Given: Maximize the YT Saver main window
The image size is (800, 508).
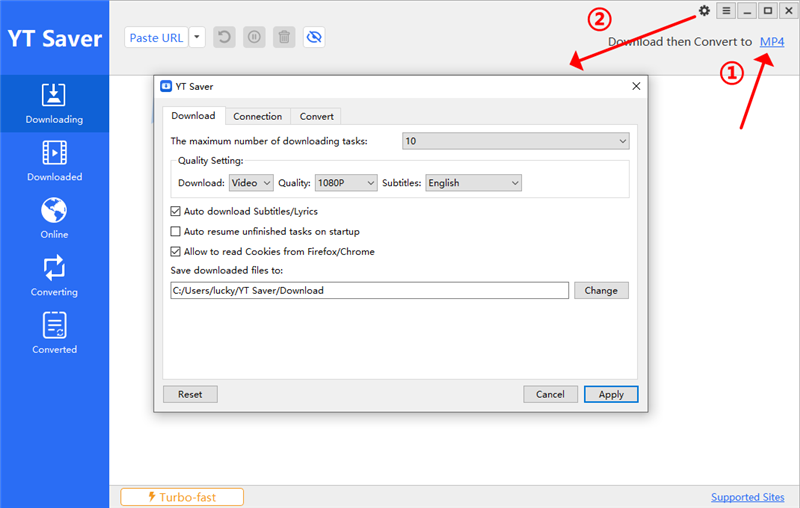Looking at the screenshot, I should [x=768, y=11].
